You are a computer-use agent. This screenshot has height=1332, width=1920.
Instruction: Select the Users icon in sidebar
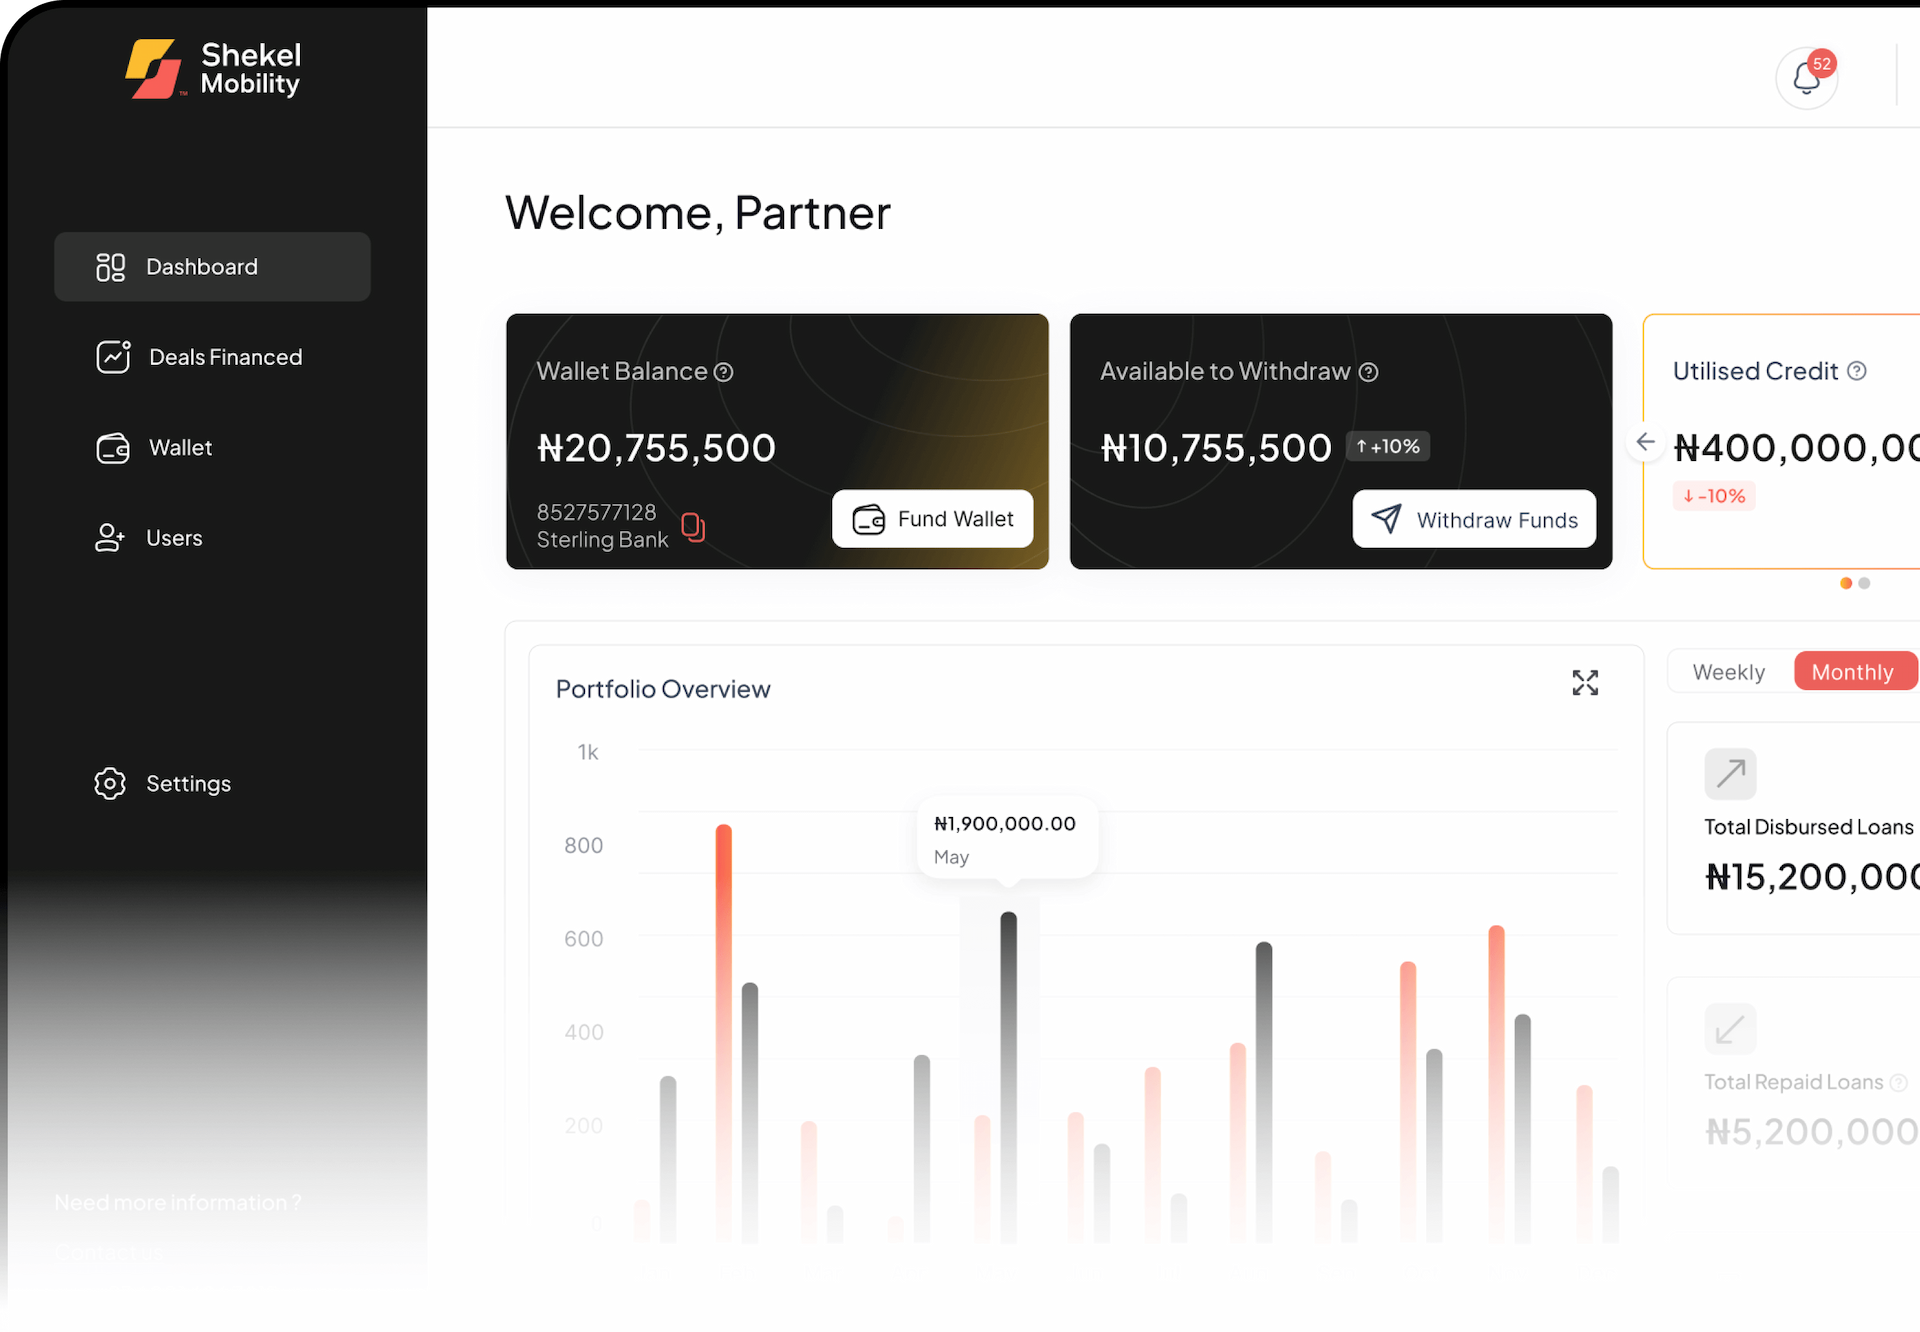click(109, 538)
